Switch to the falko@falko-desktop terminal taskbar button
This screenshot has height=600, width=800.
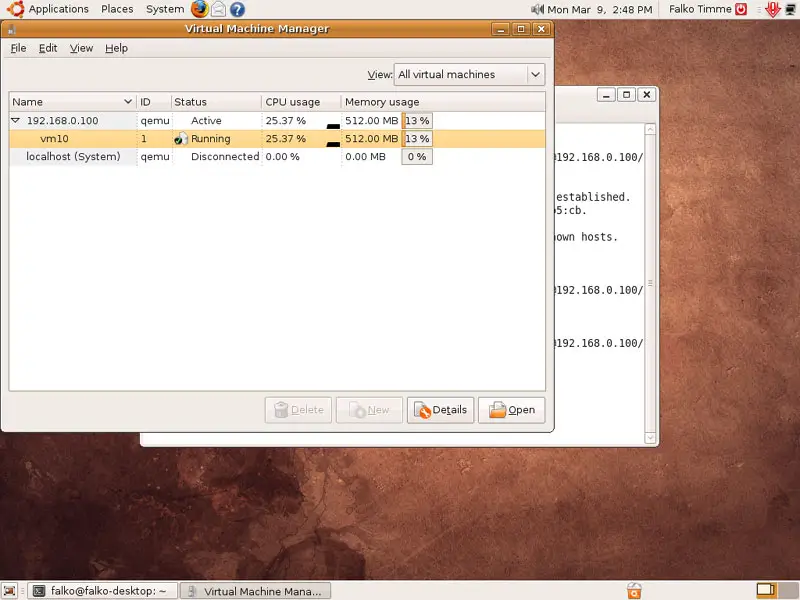coord(102,591)
